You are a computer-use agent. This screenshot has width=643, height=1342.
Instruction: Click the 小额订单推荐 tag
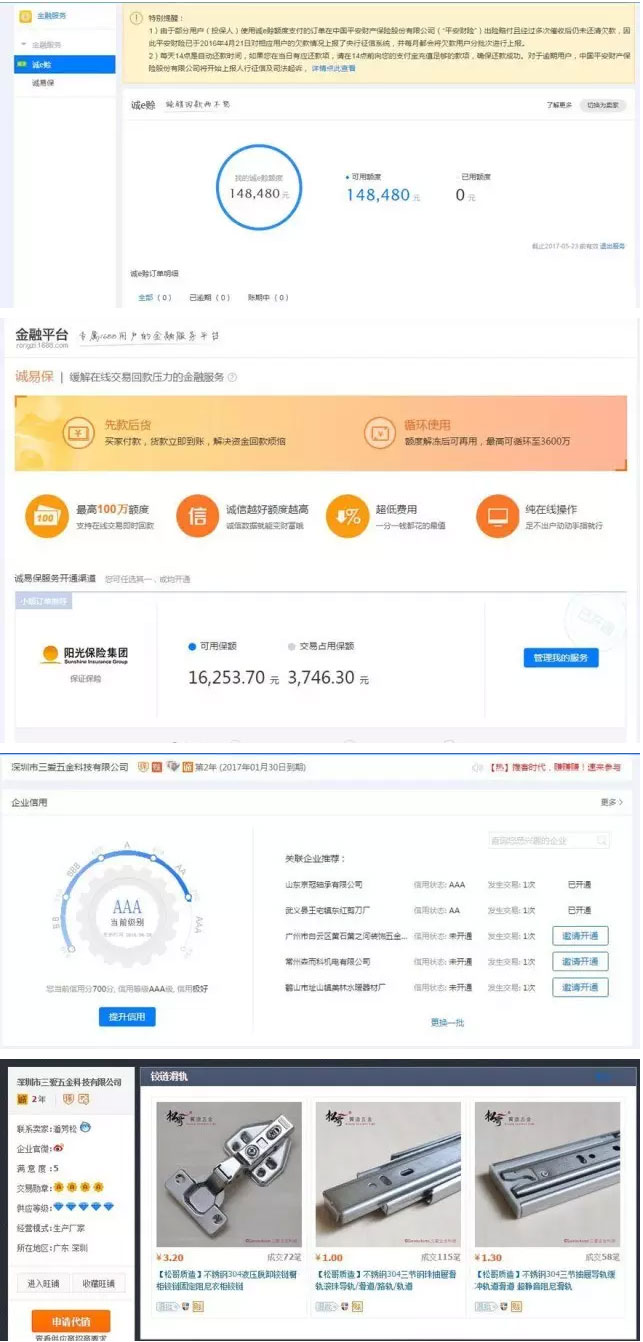tap(43, 601)
